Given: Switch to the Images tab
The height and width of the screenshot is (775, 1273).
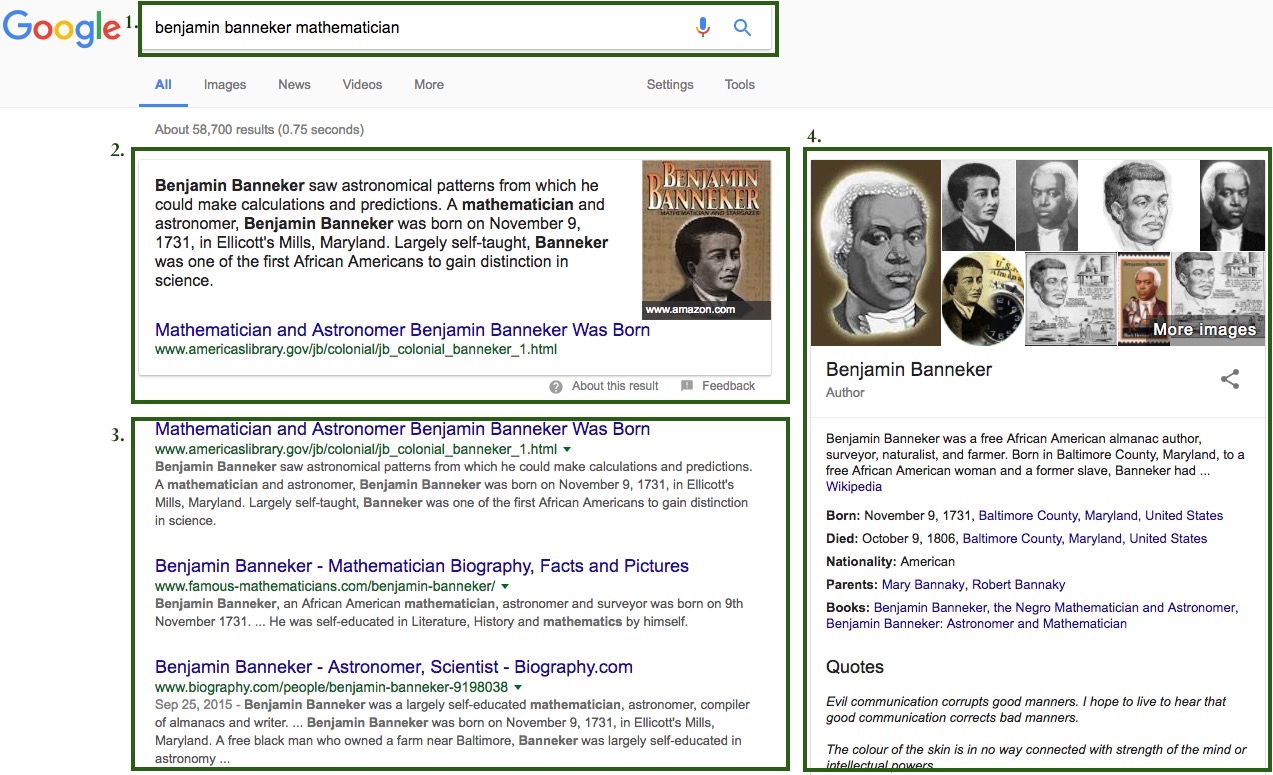Looking at the screenshot, I should click(x=225, y=85).
